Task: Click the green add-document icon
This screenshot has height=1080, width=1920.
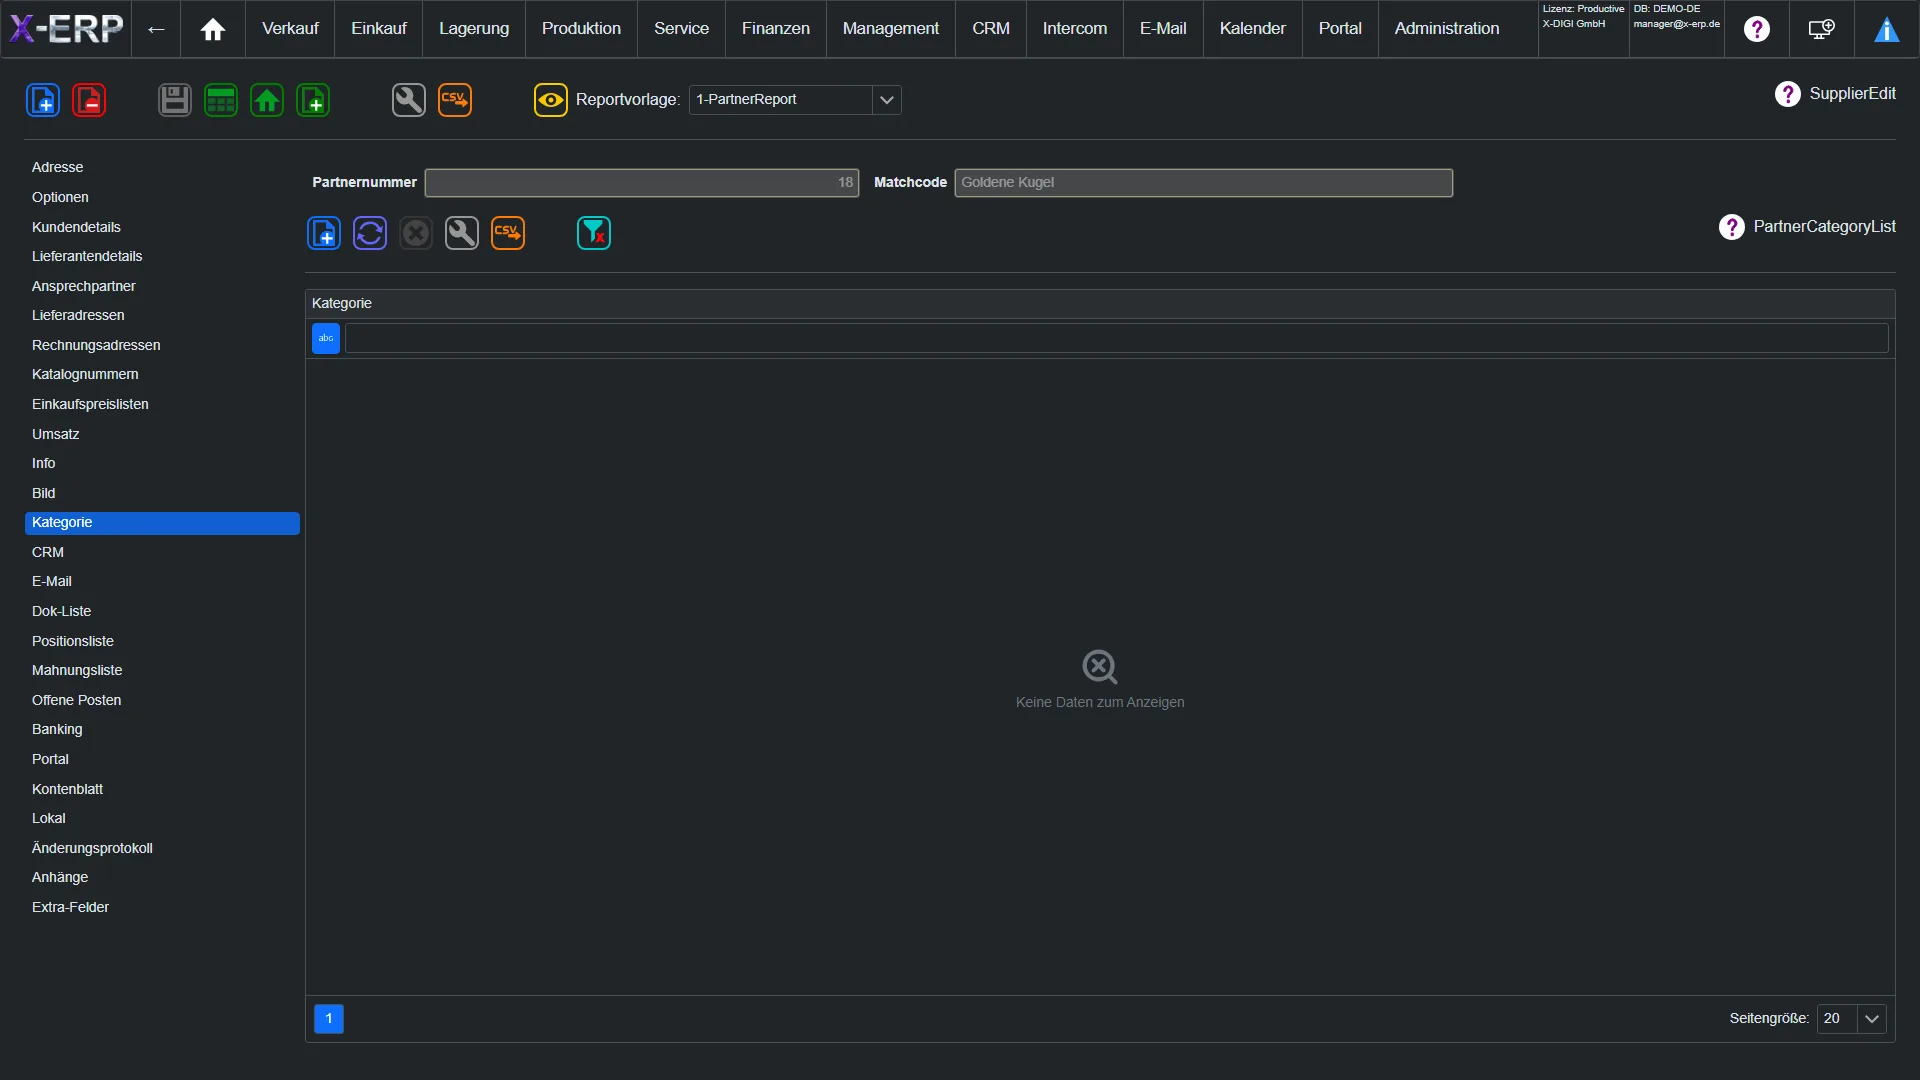Action: tap(313, 100)
